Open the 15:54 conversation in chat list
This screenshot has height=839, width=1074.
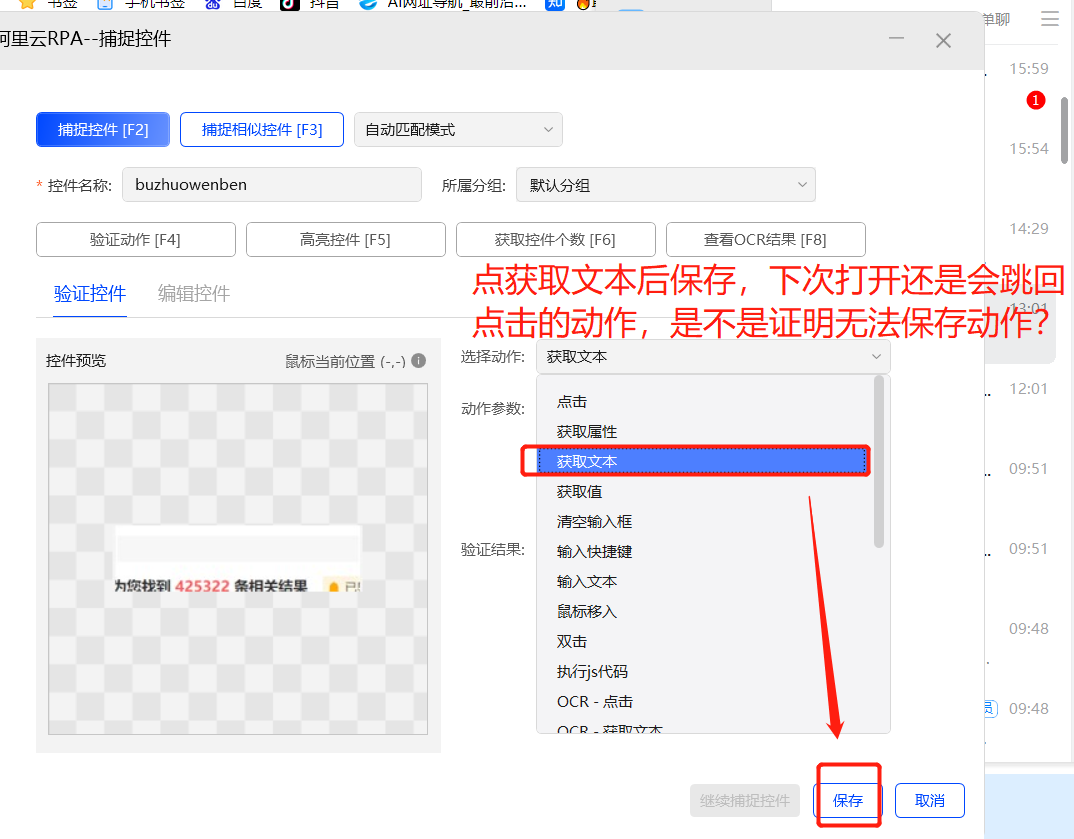coord(1028,149)
